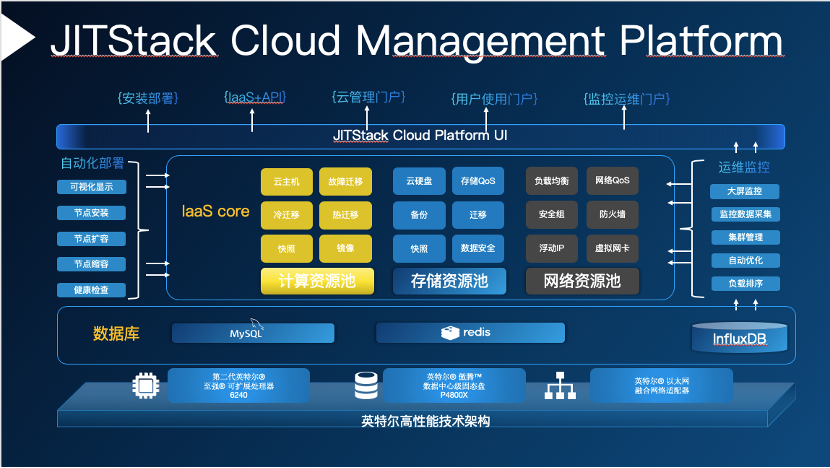The width and height of the screenshot is (830, 468).
Task: Click the 英特尔高性能技术架构 text
Action: [x=426, y=421]
